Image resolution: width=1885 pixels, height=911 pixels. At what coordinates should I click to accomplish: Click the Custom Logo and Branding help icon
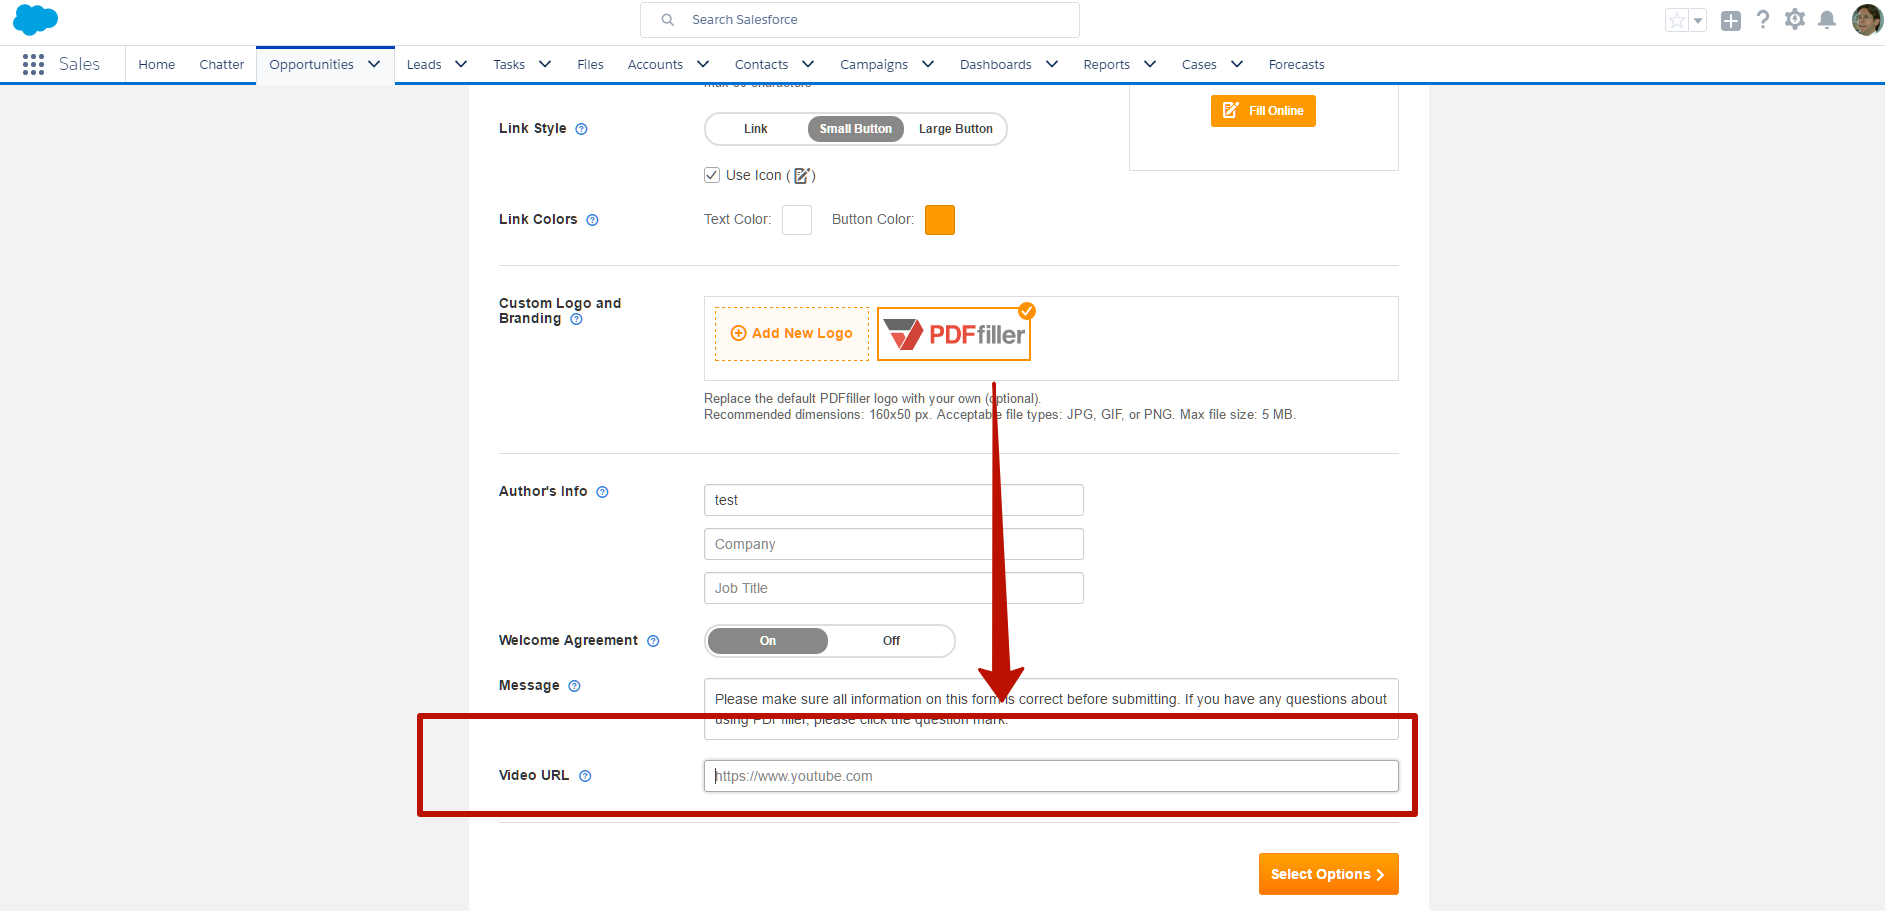[x=576, y=319]
